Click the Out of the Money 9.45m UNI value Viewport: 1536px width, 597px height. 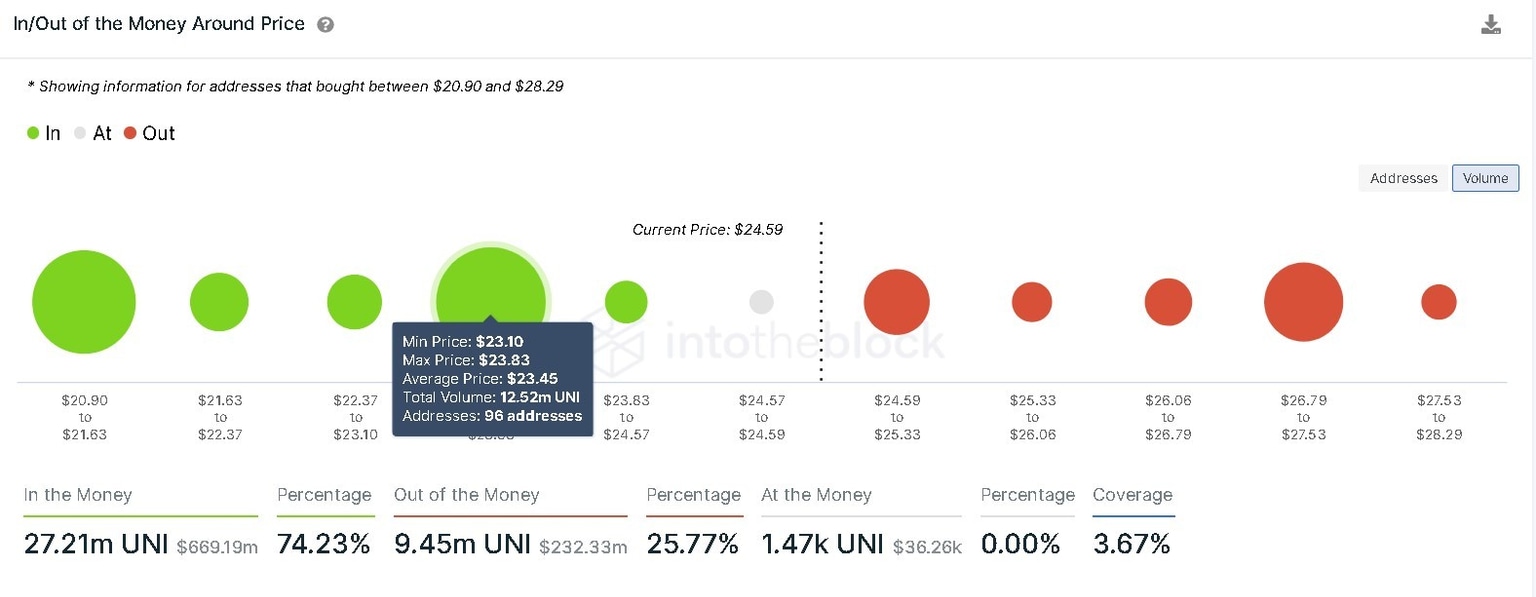point(463,544)
